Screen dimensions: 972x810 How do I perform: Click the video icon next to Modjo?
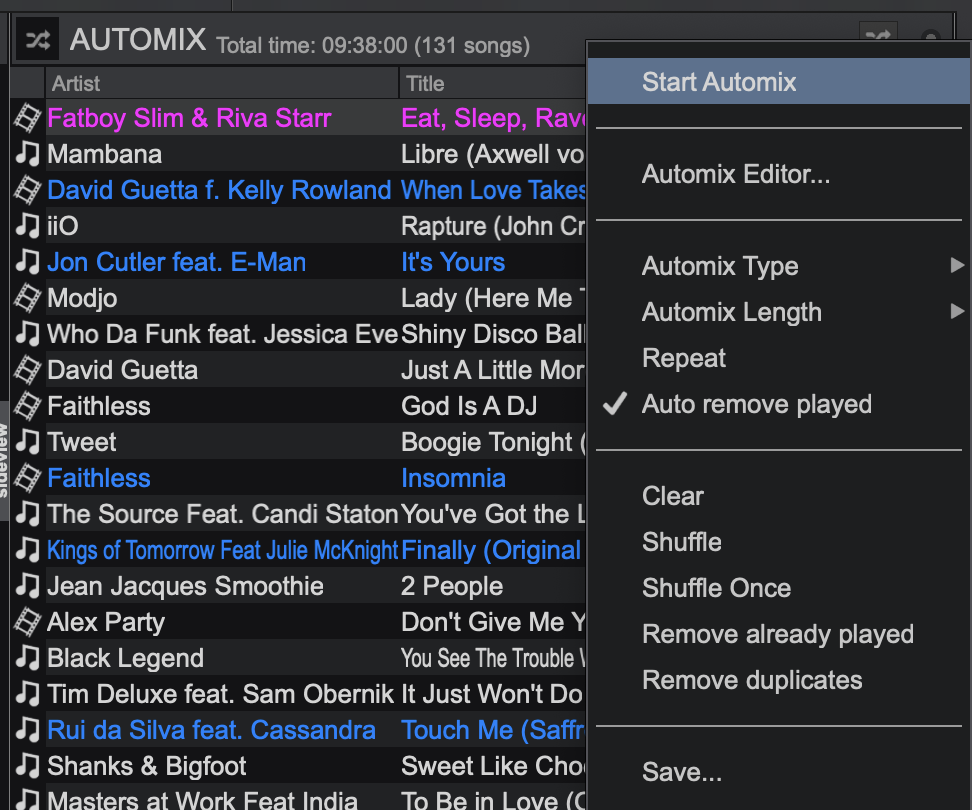click(x=26, y=299)
